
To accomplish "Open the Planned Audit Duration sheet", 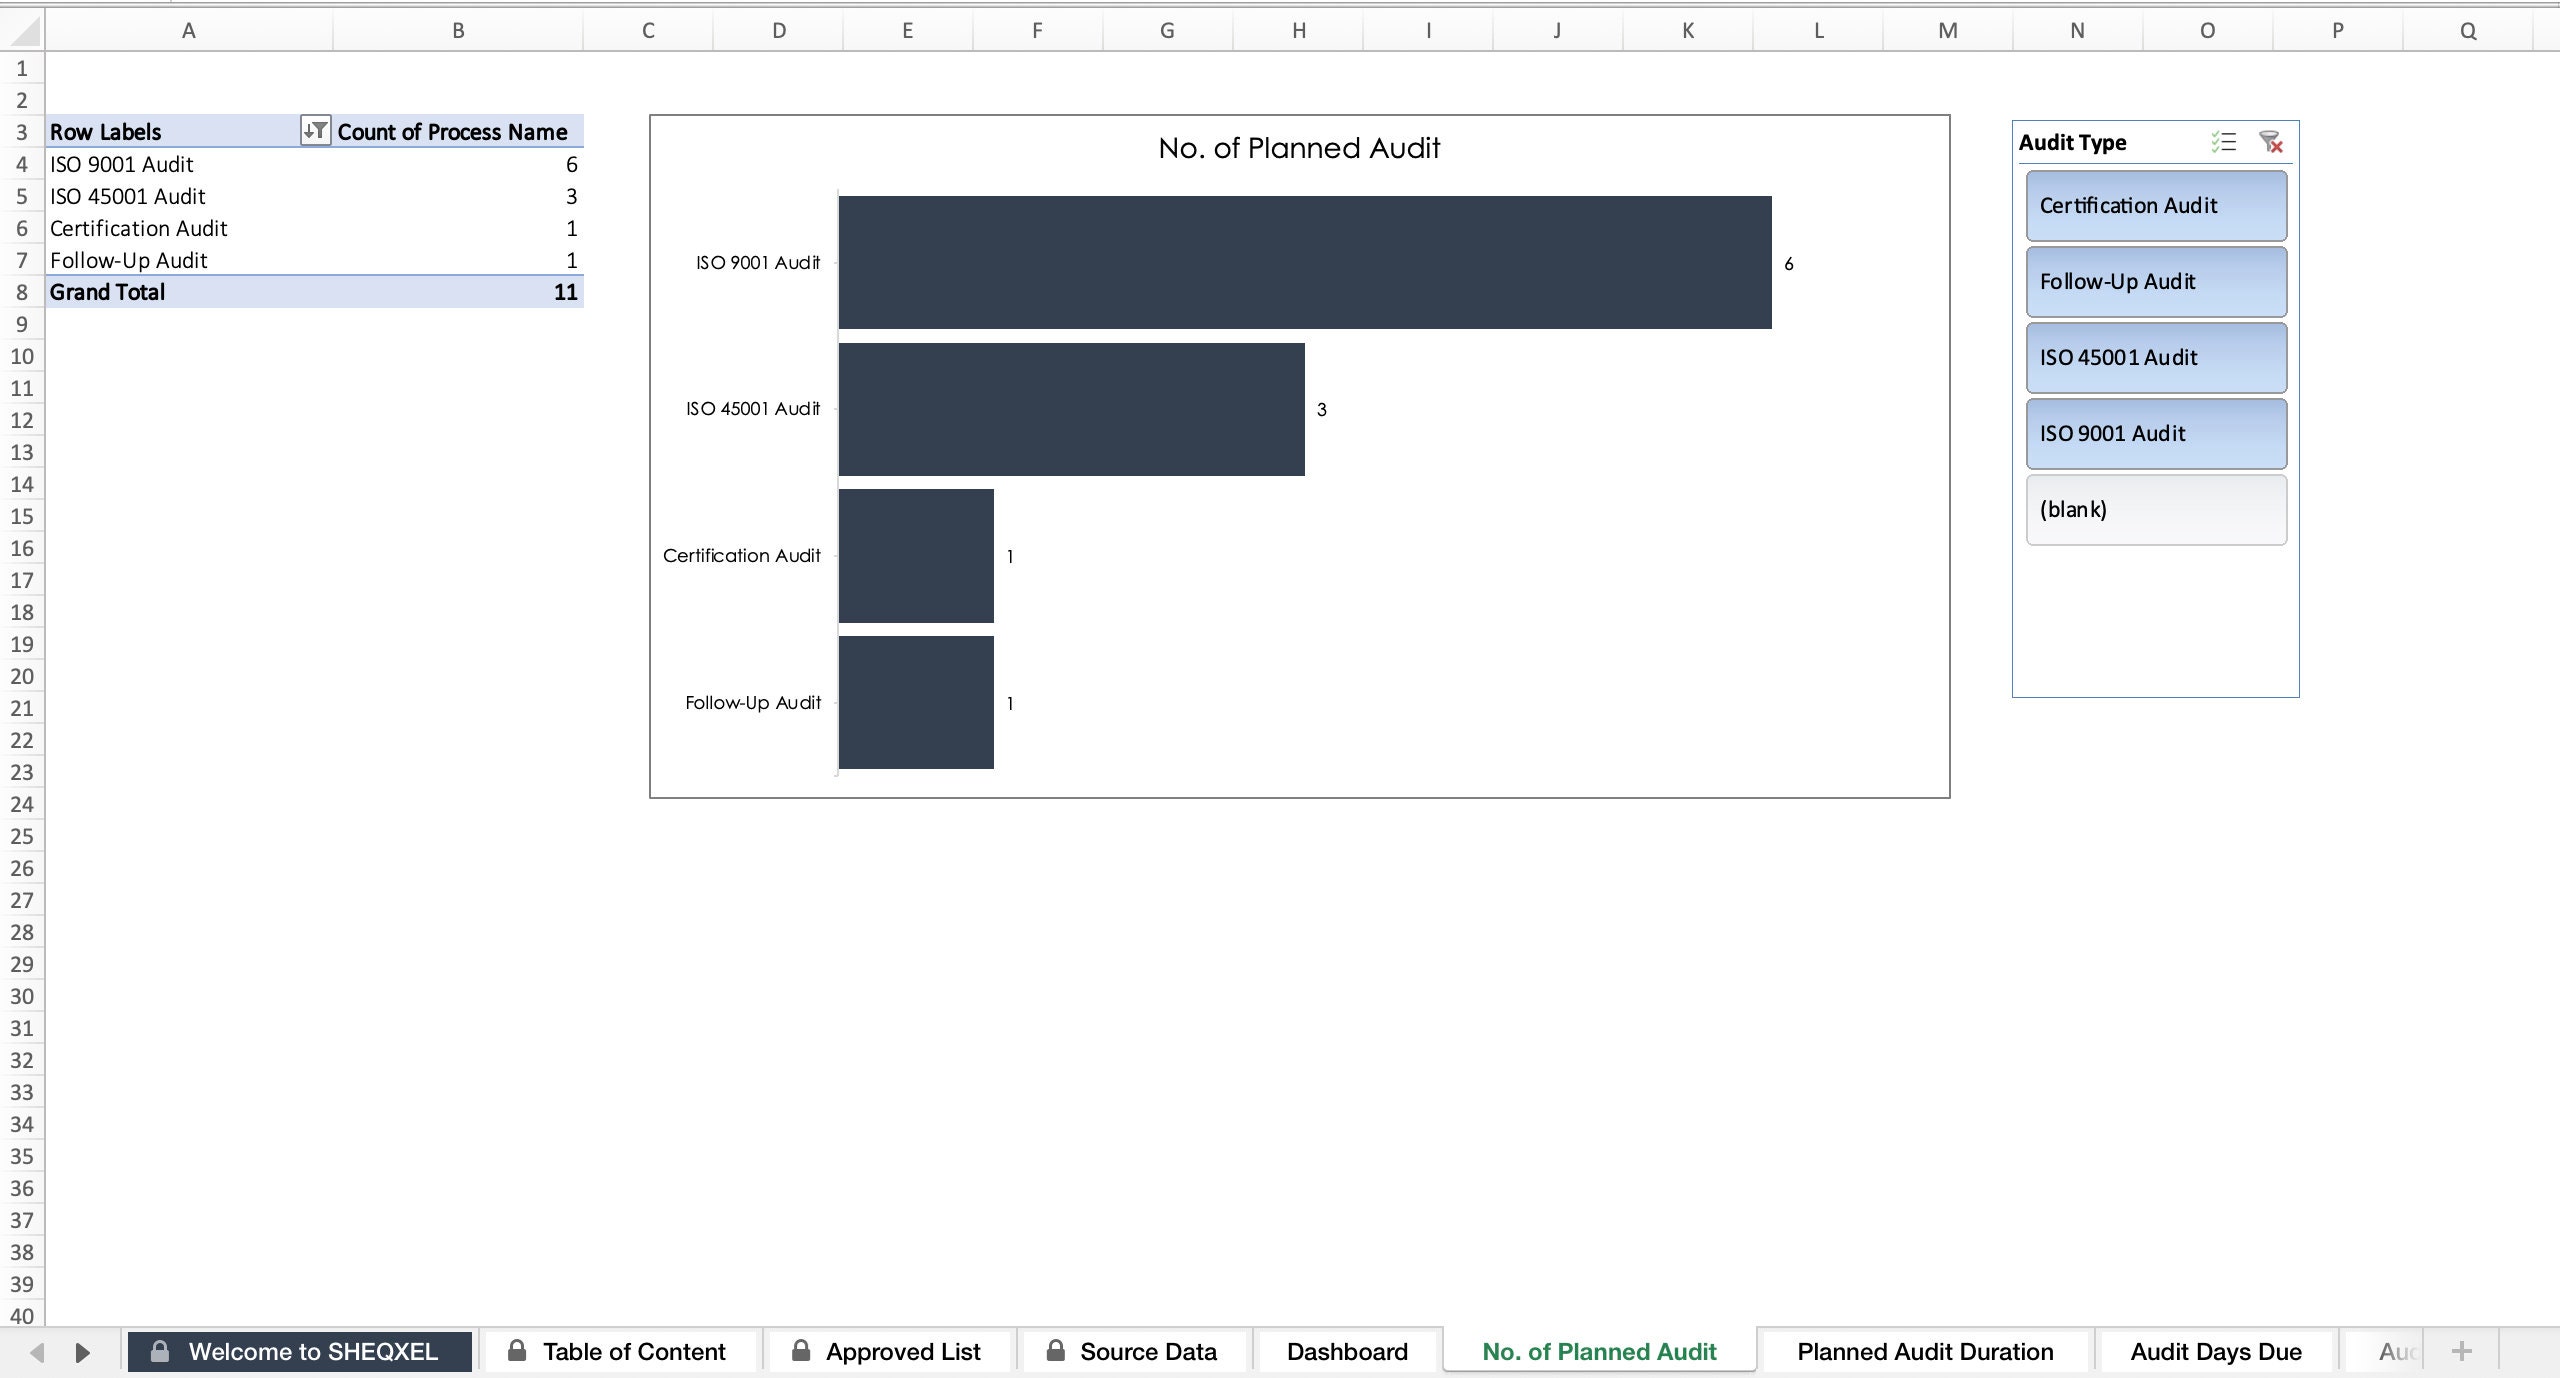I will (1925, 1352).
